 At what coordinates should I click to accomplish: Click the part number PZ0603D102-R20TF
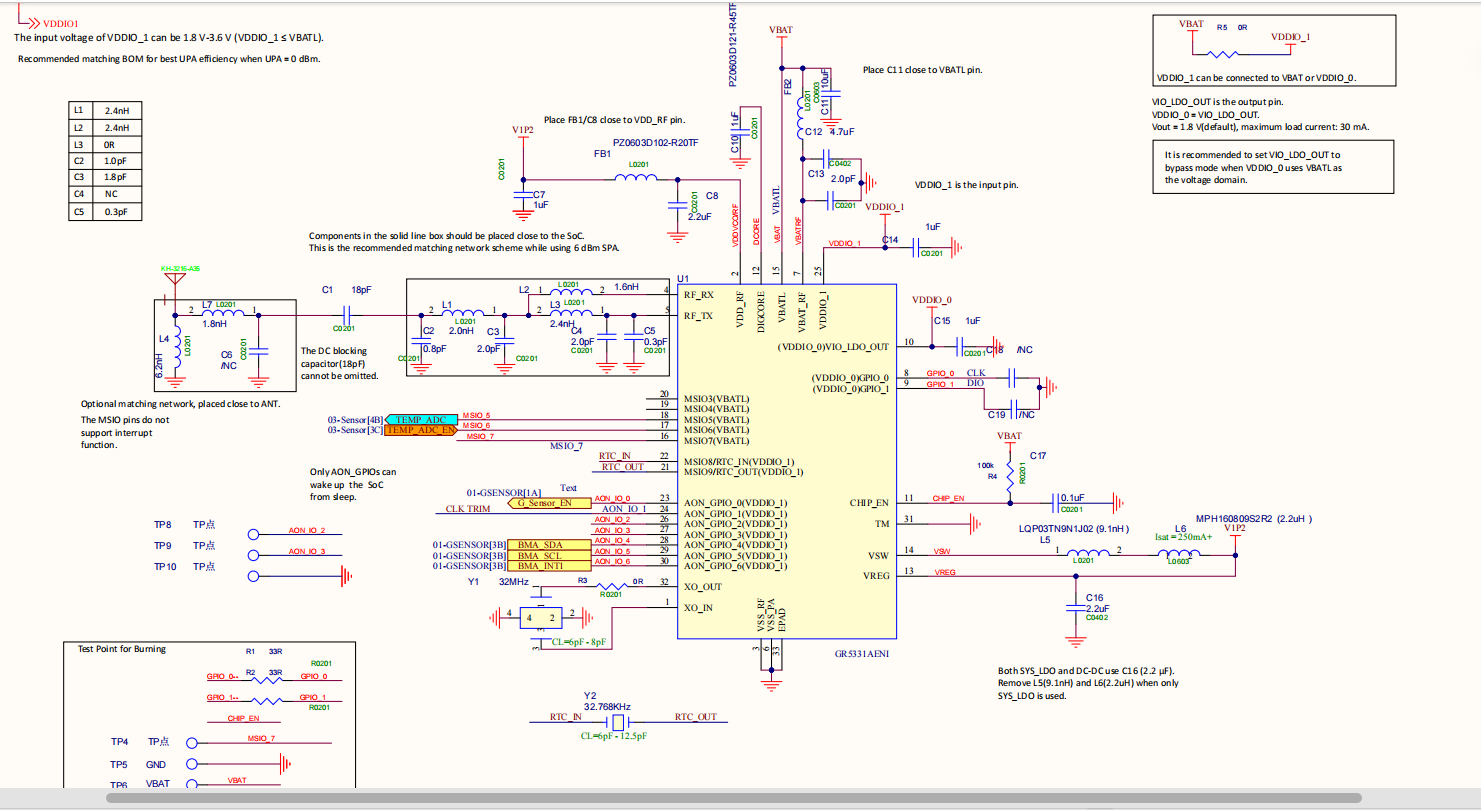tap(655, 144)
